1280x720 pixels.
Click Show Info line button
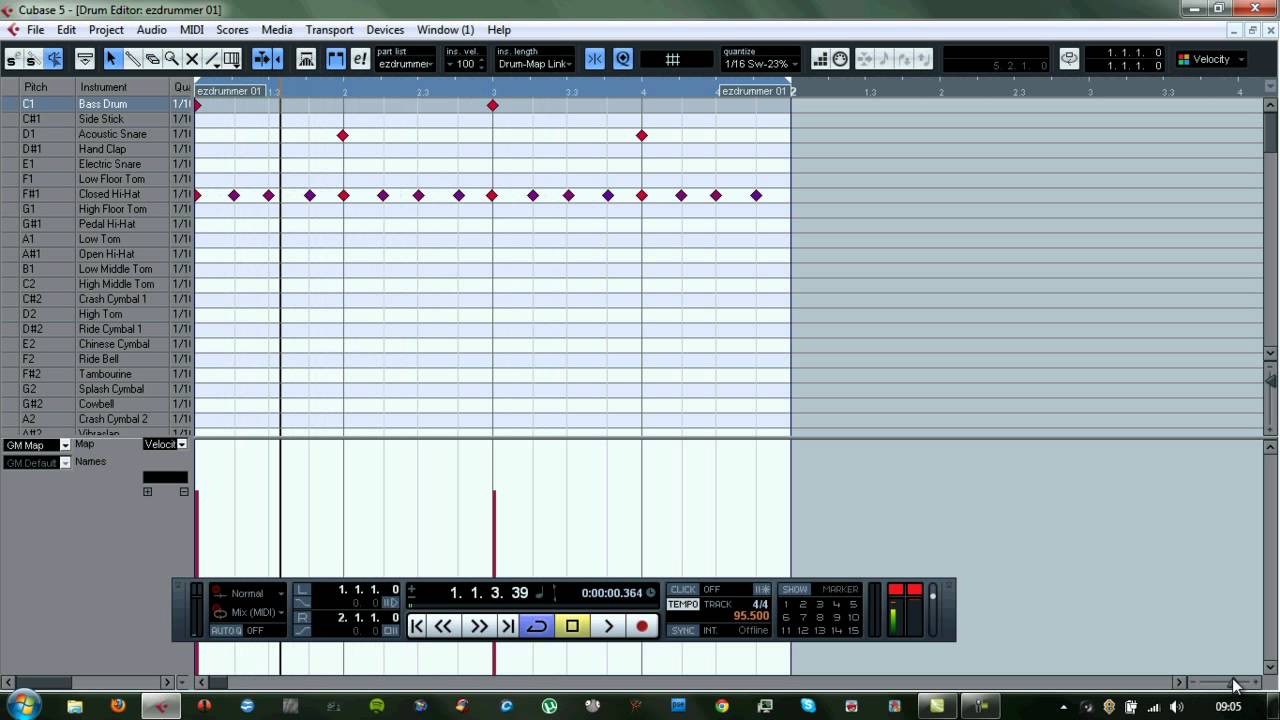tap(85, 59)
